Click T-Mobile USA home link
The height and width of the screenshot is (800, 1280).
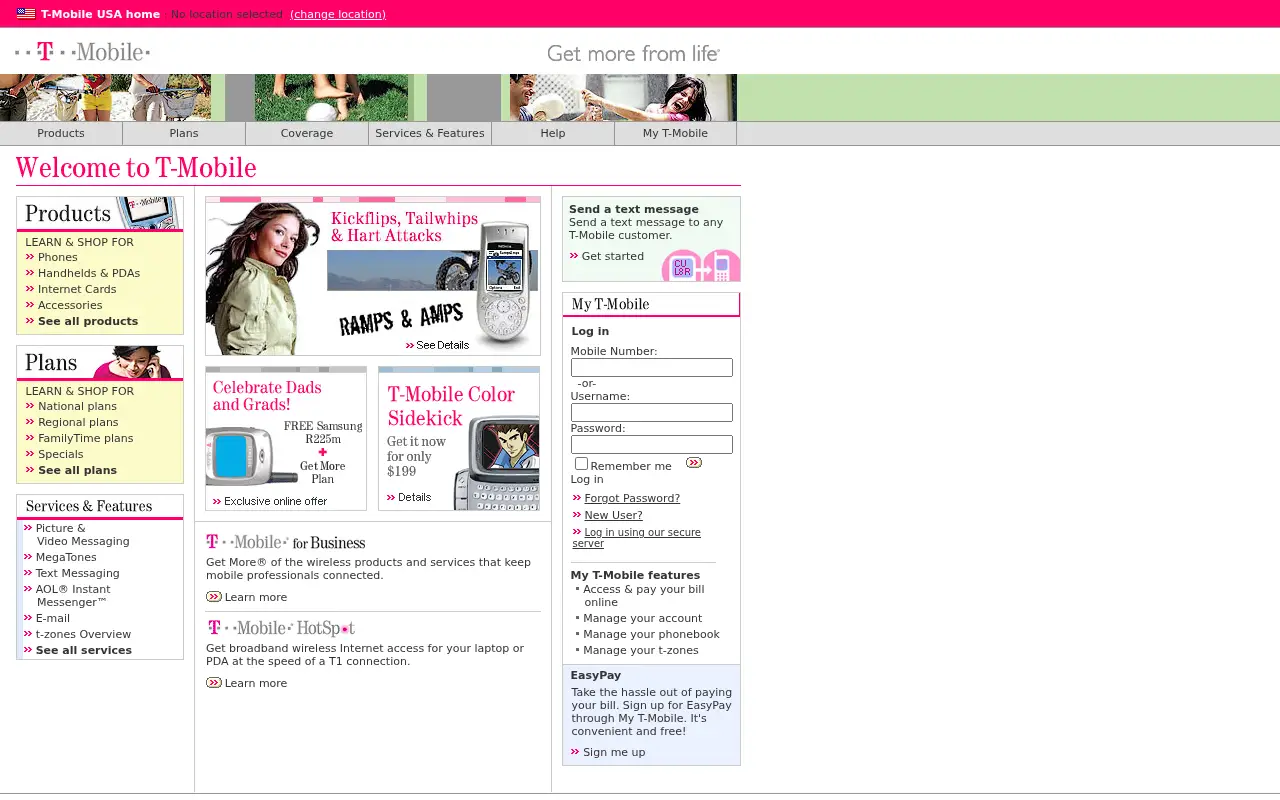100,14
